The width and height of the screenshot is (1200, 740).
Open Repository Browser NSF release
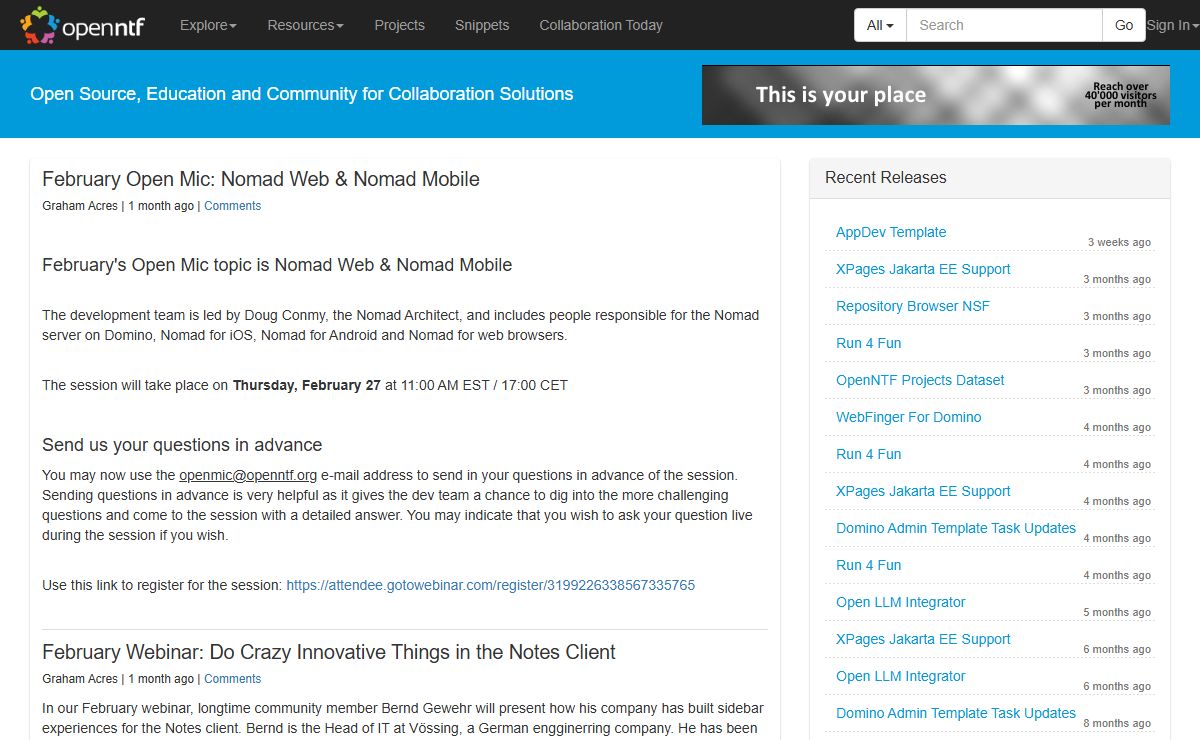pyautogui.click(x=913, y=306)
